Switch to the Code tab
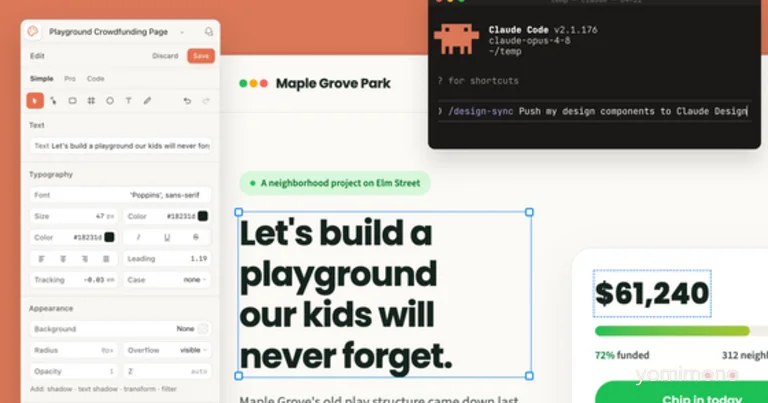This screenshot has width=768, height=403. 96,78
